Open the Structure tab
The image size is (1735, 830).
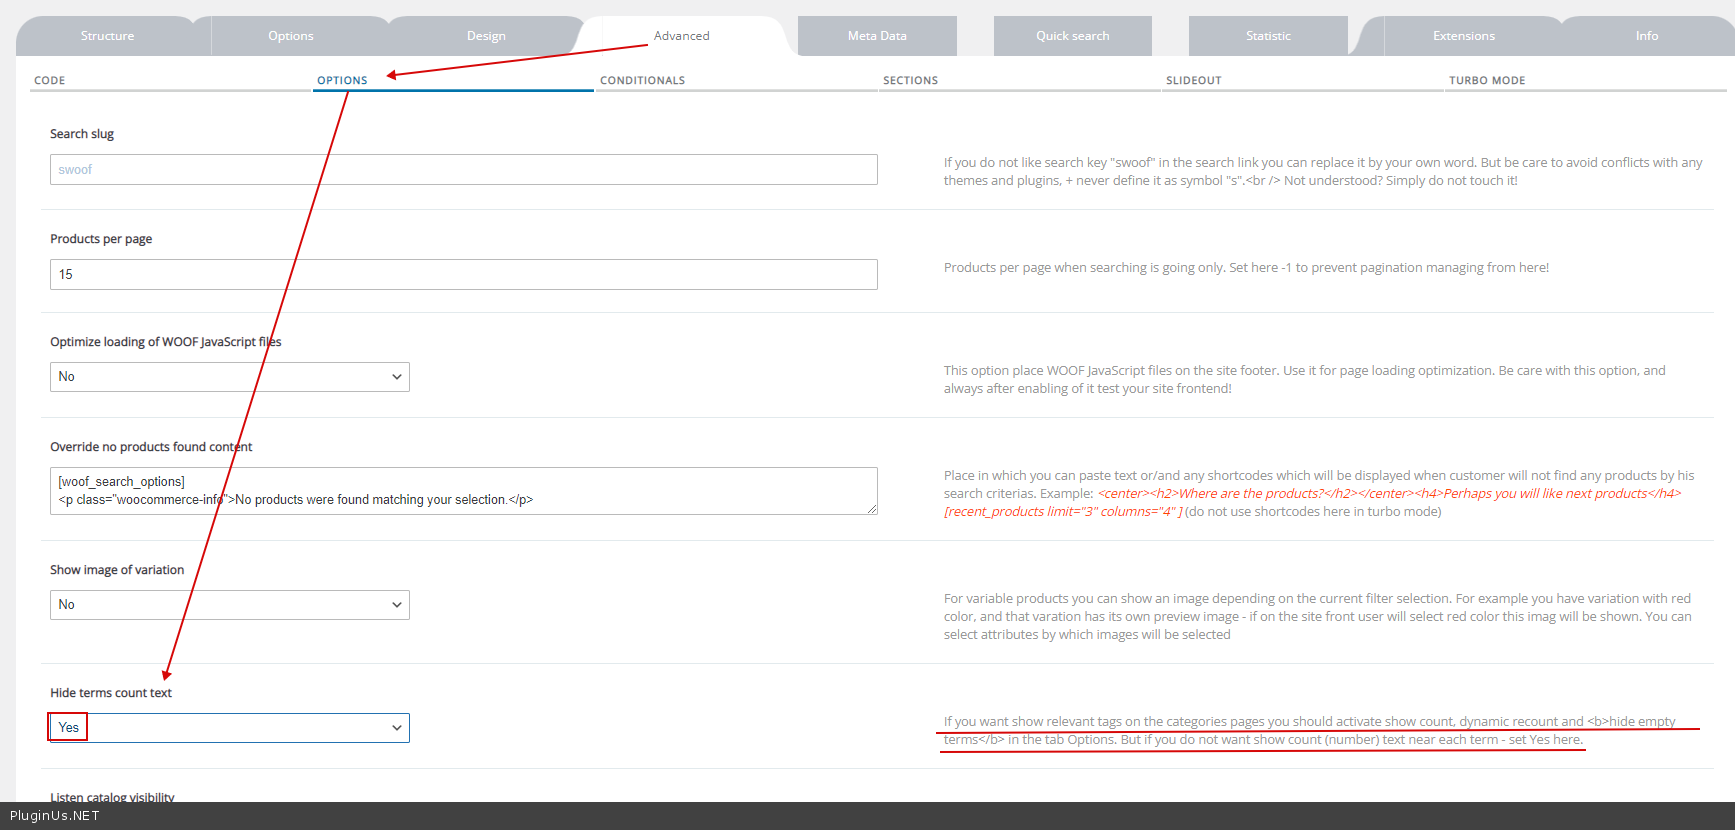(x=107, y=36)
